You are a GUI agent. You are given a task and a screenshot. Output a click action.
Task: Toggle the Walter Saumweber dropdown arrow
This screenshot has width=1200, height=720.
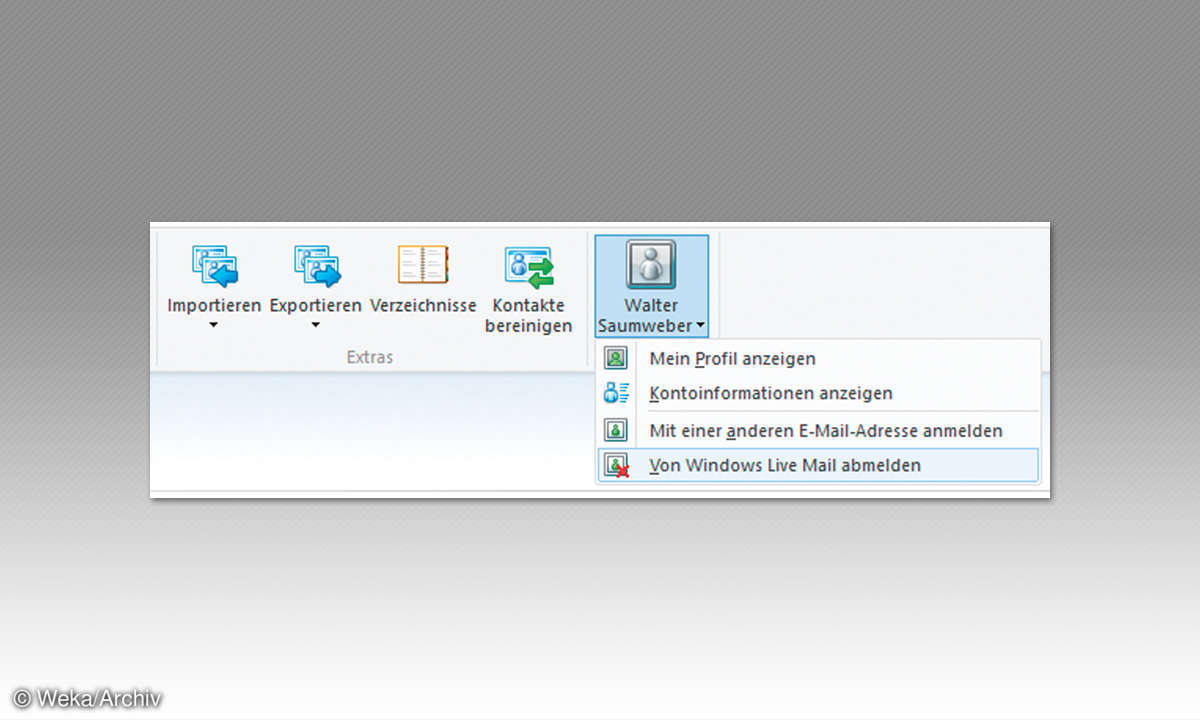(701, 325)
